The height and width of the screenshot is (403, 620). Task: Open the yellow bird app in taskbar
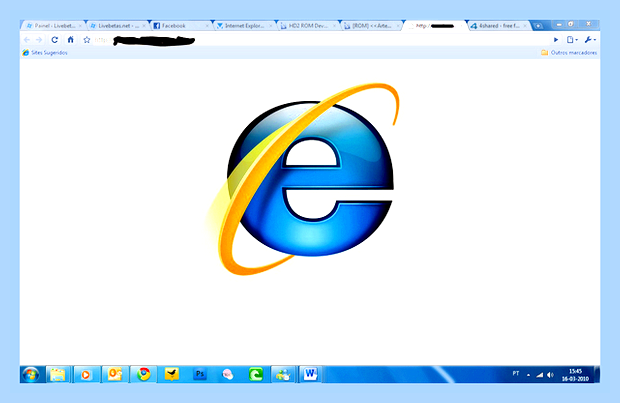pyautogui.click(x=172, y=374)
